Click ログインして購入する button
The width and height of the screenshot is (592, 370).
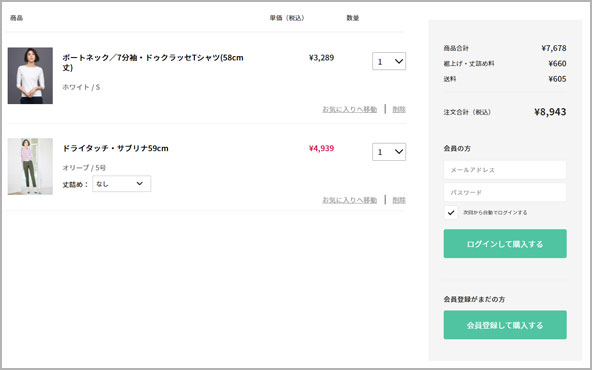[x=505, y=244]
